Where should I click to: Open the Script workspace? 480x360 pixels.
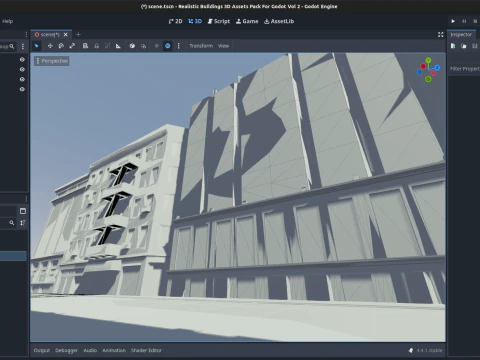coord(219,21)
